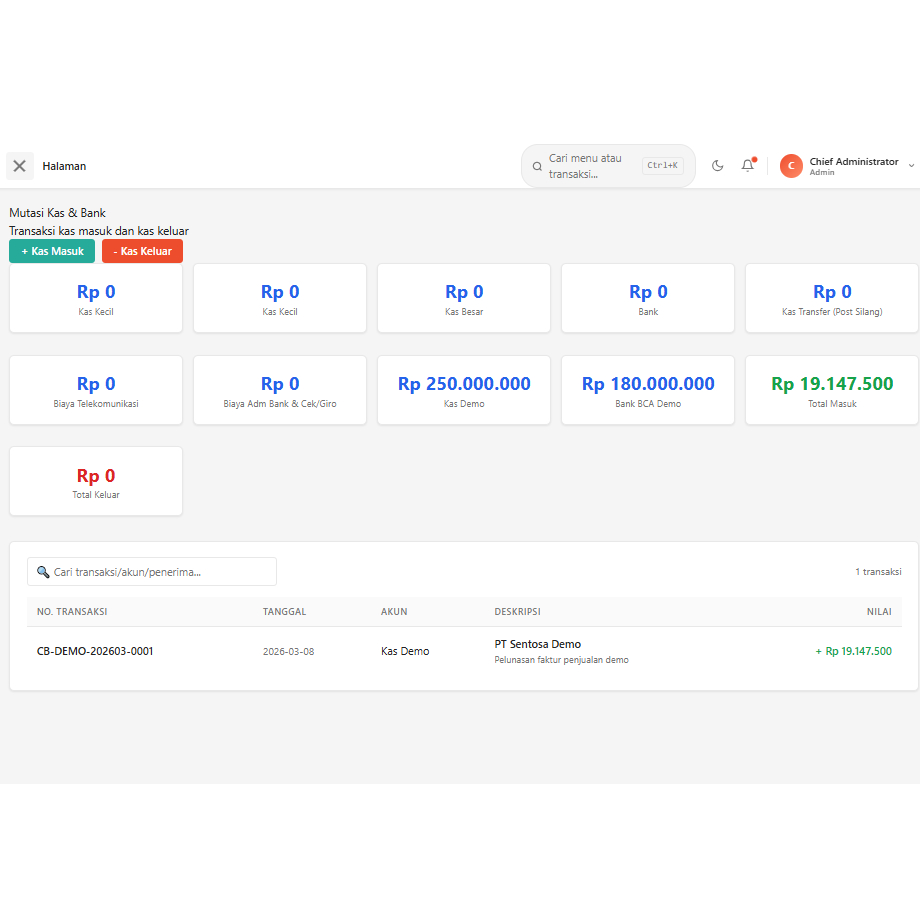
Task: Click PT Sentosa Demo description
Action: [x=537, y=644]
